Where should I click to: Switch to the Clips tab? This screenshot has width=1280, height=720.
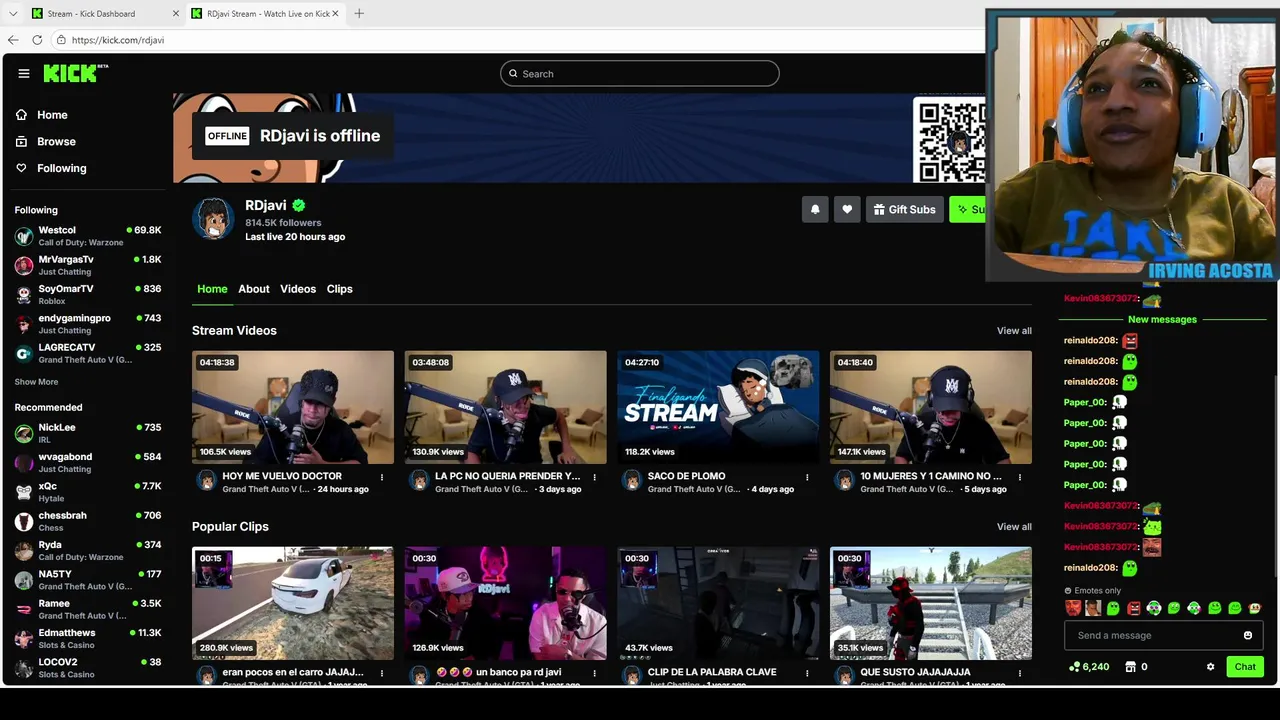click(x=340, y=289)
